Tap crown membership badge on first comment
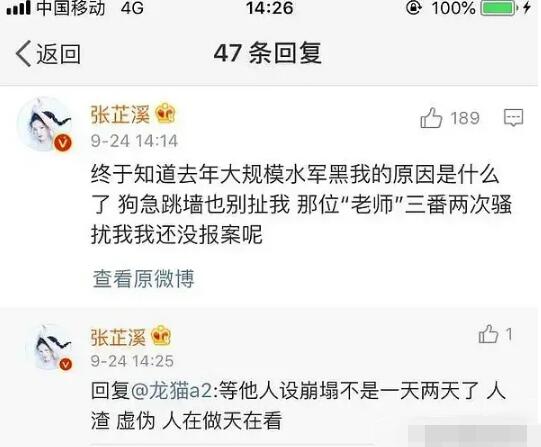This screenshot has height=447, width=541. (x=166, y=113)
